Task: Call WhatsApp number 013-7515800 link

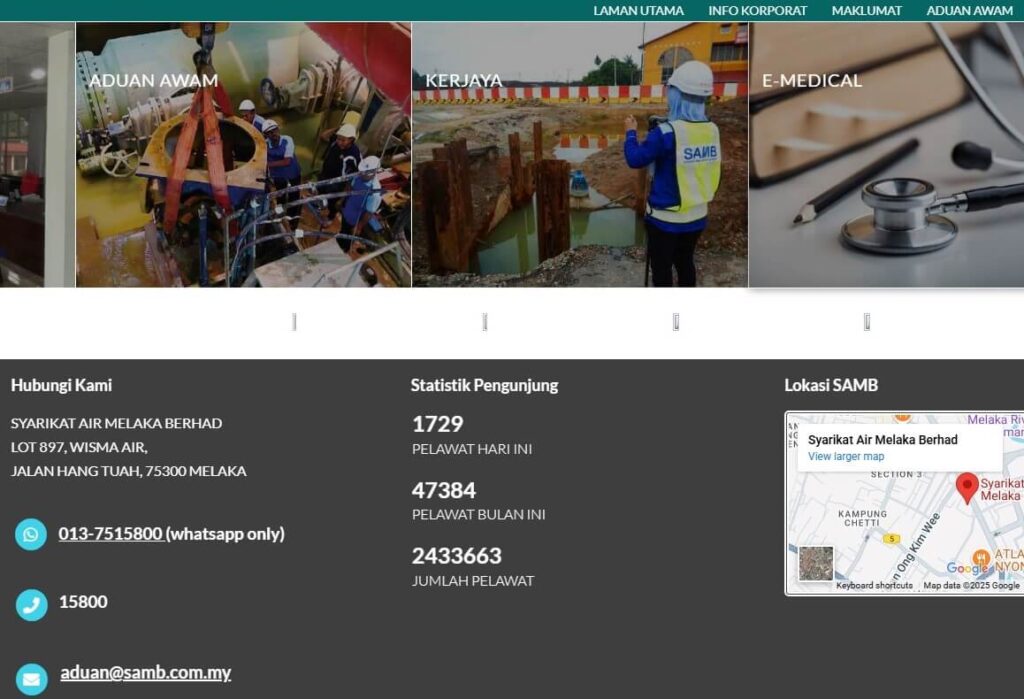Action: [x=110, y=534]
